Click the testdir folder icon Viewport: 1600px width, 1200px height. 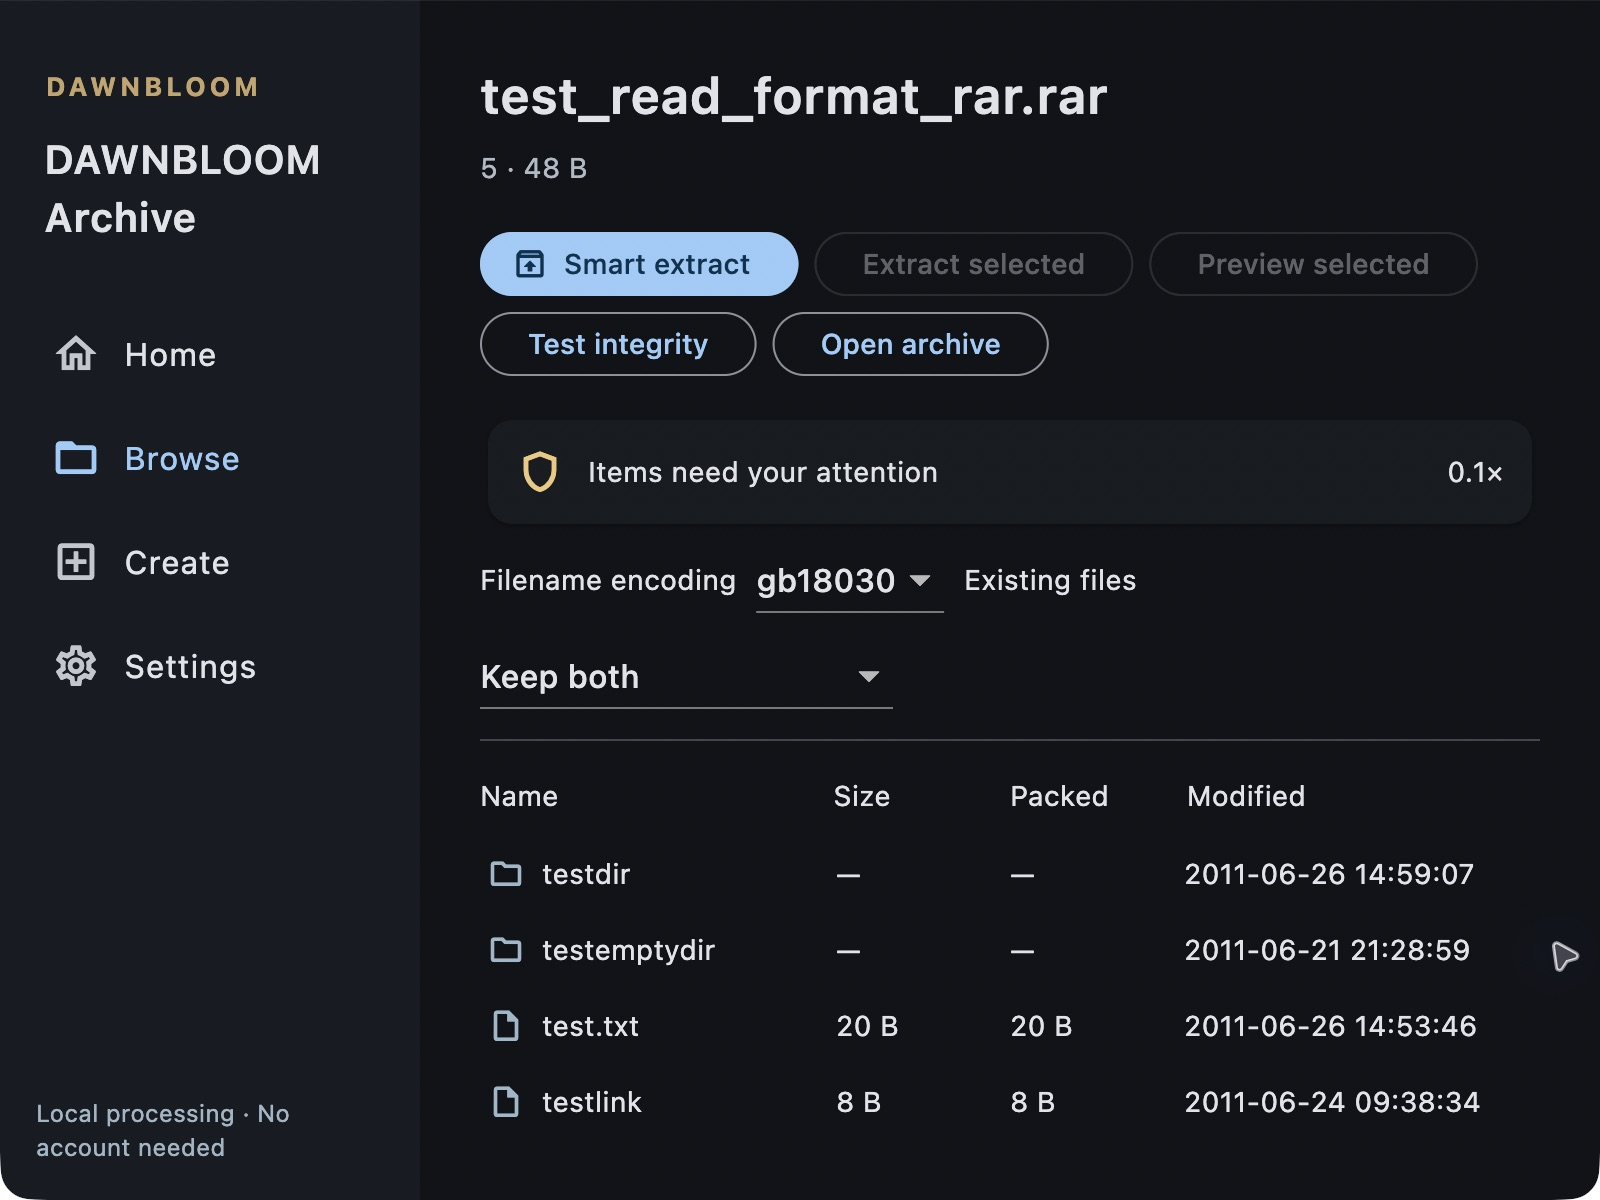click(x=506, y=874)
